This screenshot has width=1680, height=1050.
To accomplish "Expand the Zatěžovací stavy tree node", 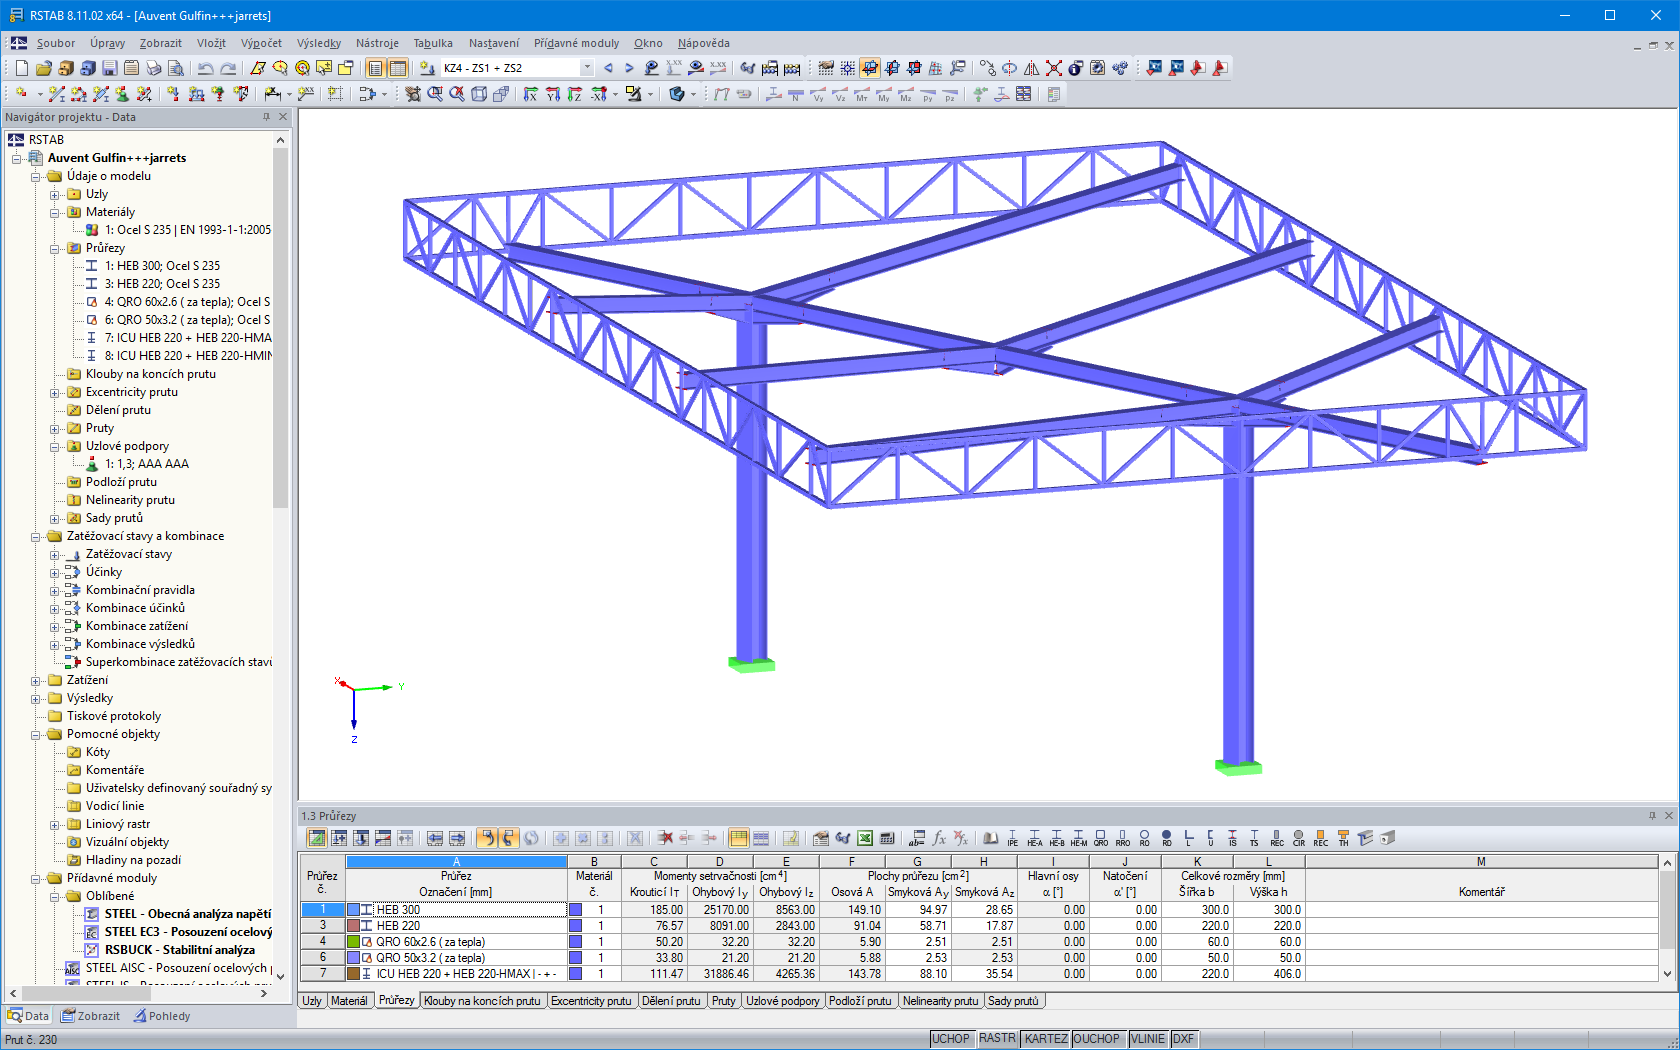I will [55, 554].
